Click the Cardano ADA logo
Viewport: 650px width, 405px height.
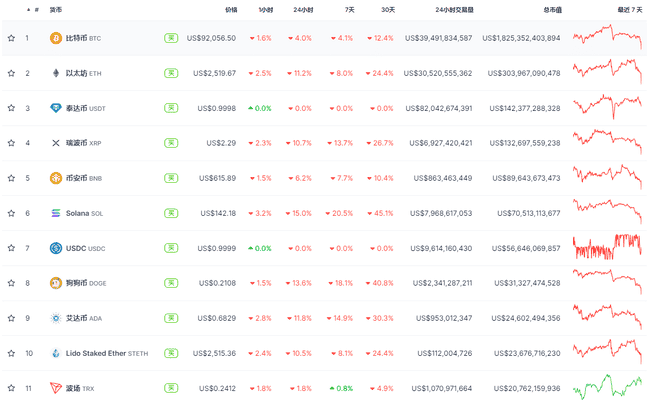click(x=56, y=318)
